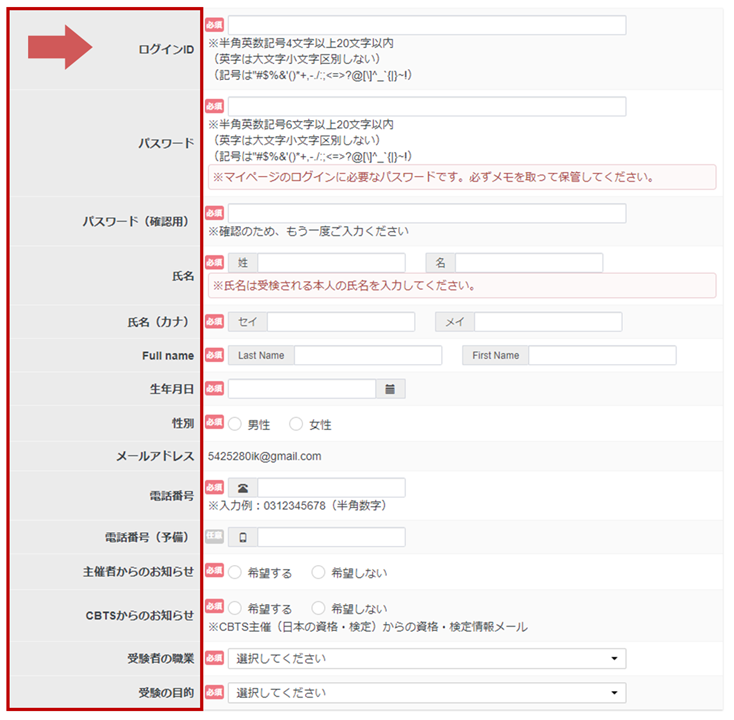Select the 男性 radio button
This screenshot has width=734, height=720.
click(x=235, y=424)
